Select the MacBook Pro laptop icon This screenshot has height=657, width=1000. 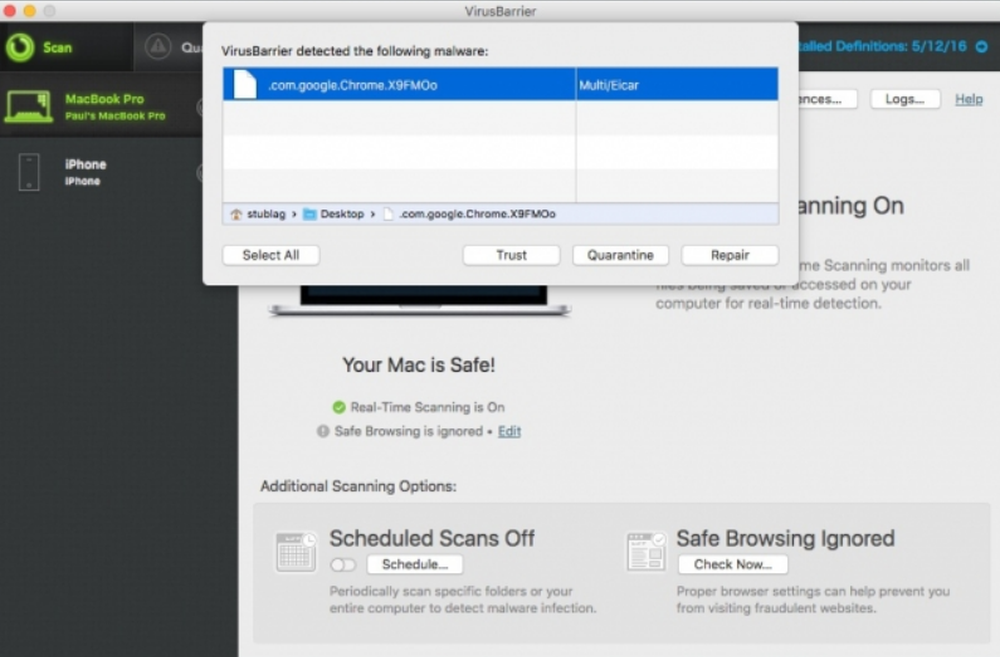point(29,107)
